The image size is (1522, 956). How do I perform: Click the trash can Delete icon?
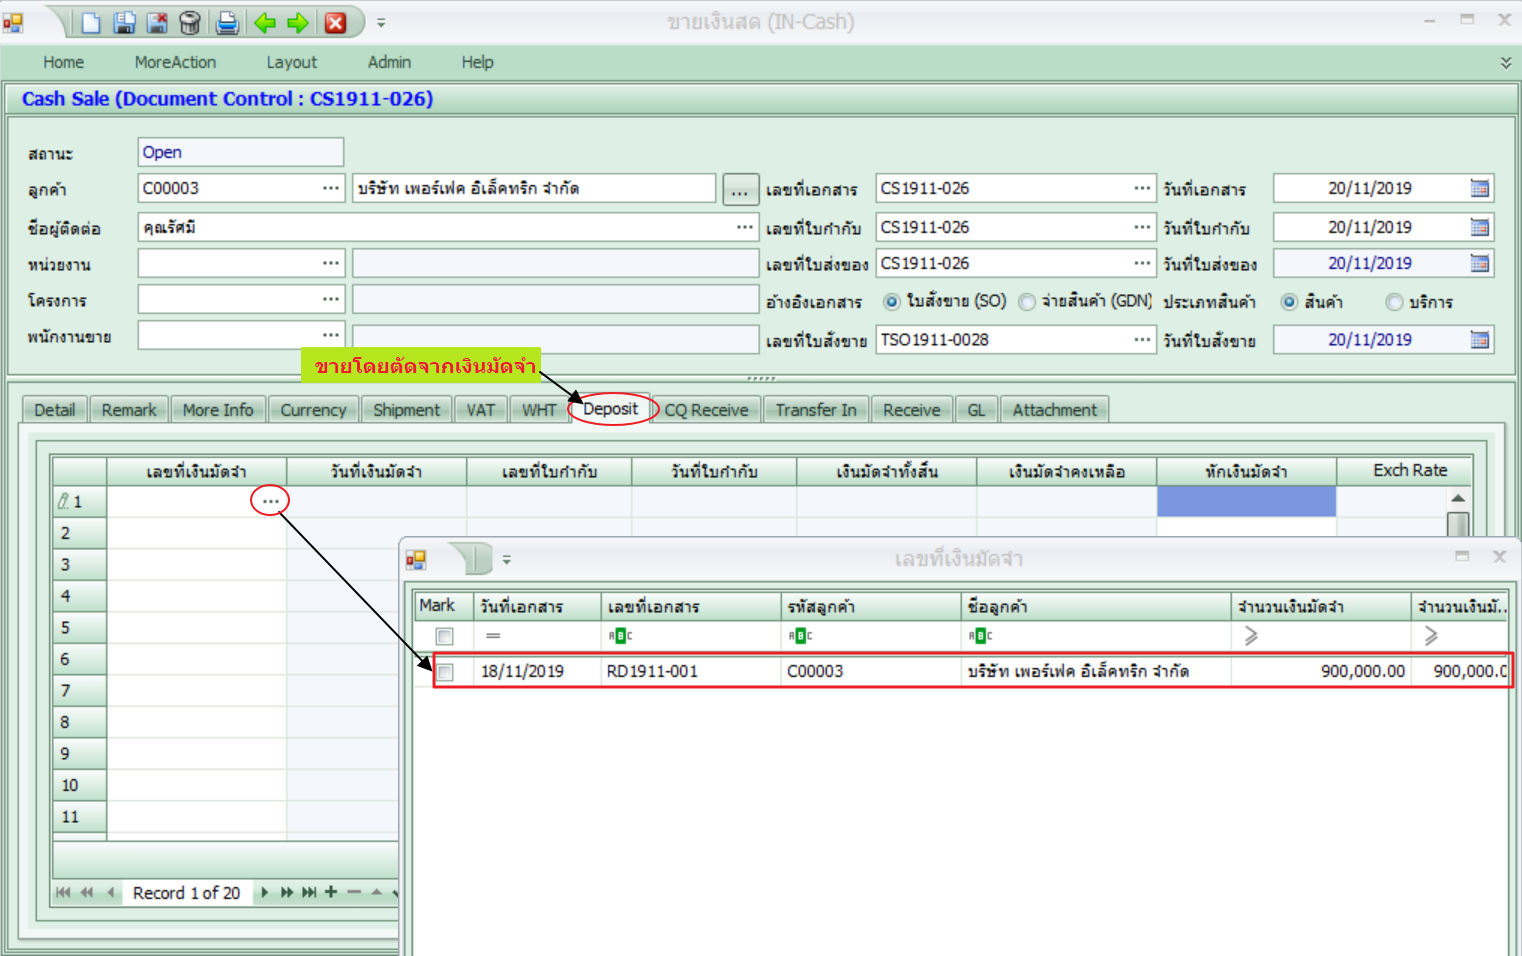point(190,22)
